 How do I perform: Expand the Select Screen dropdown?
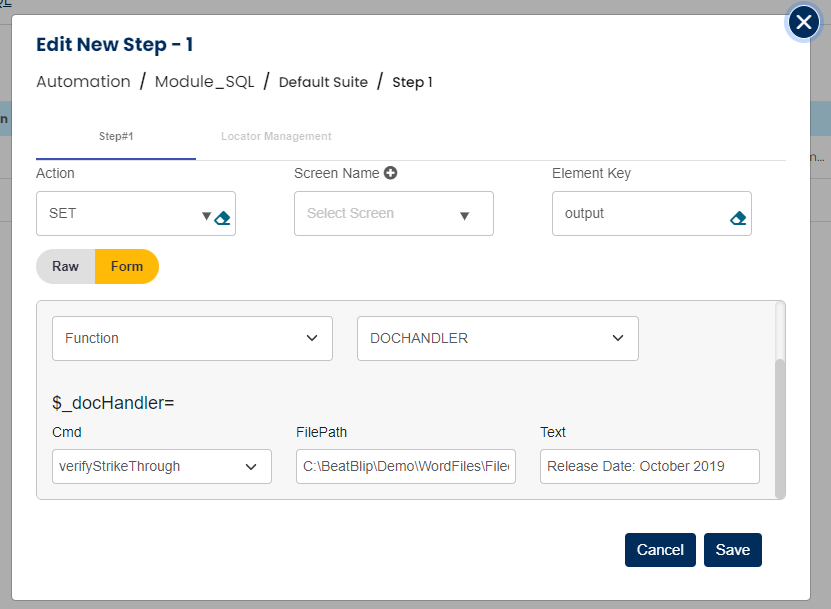click(x=393, y=214)
